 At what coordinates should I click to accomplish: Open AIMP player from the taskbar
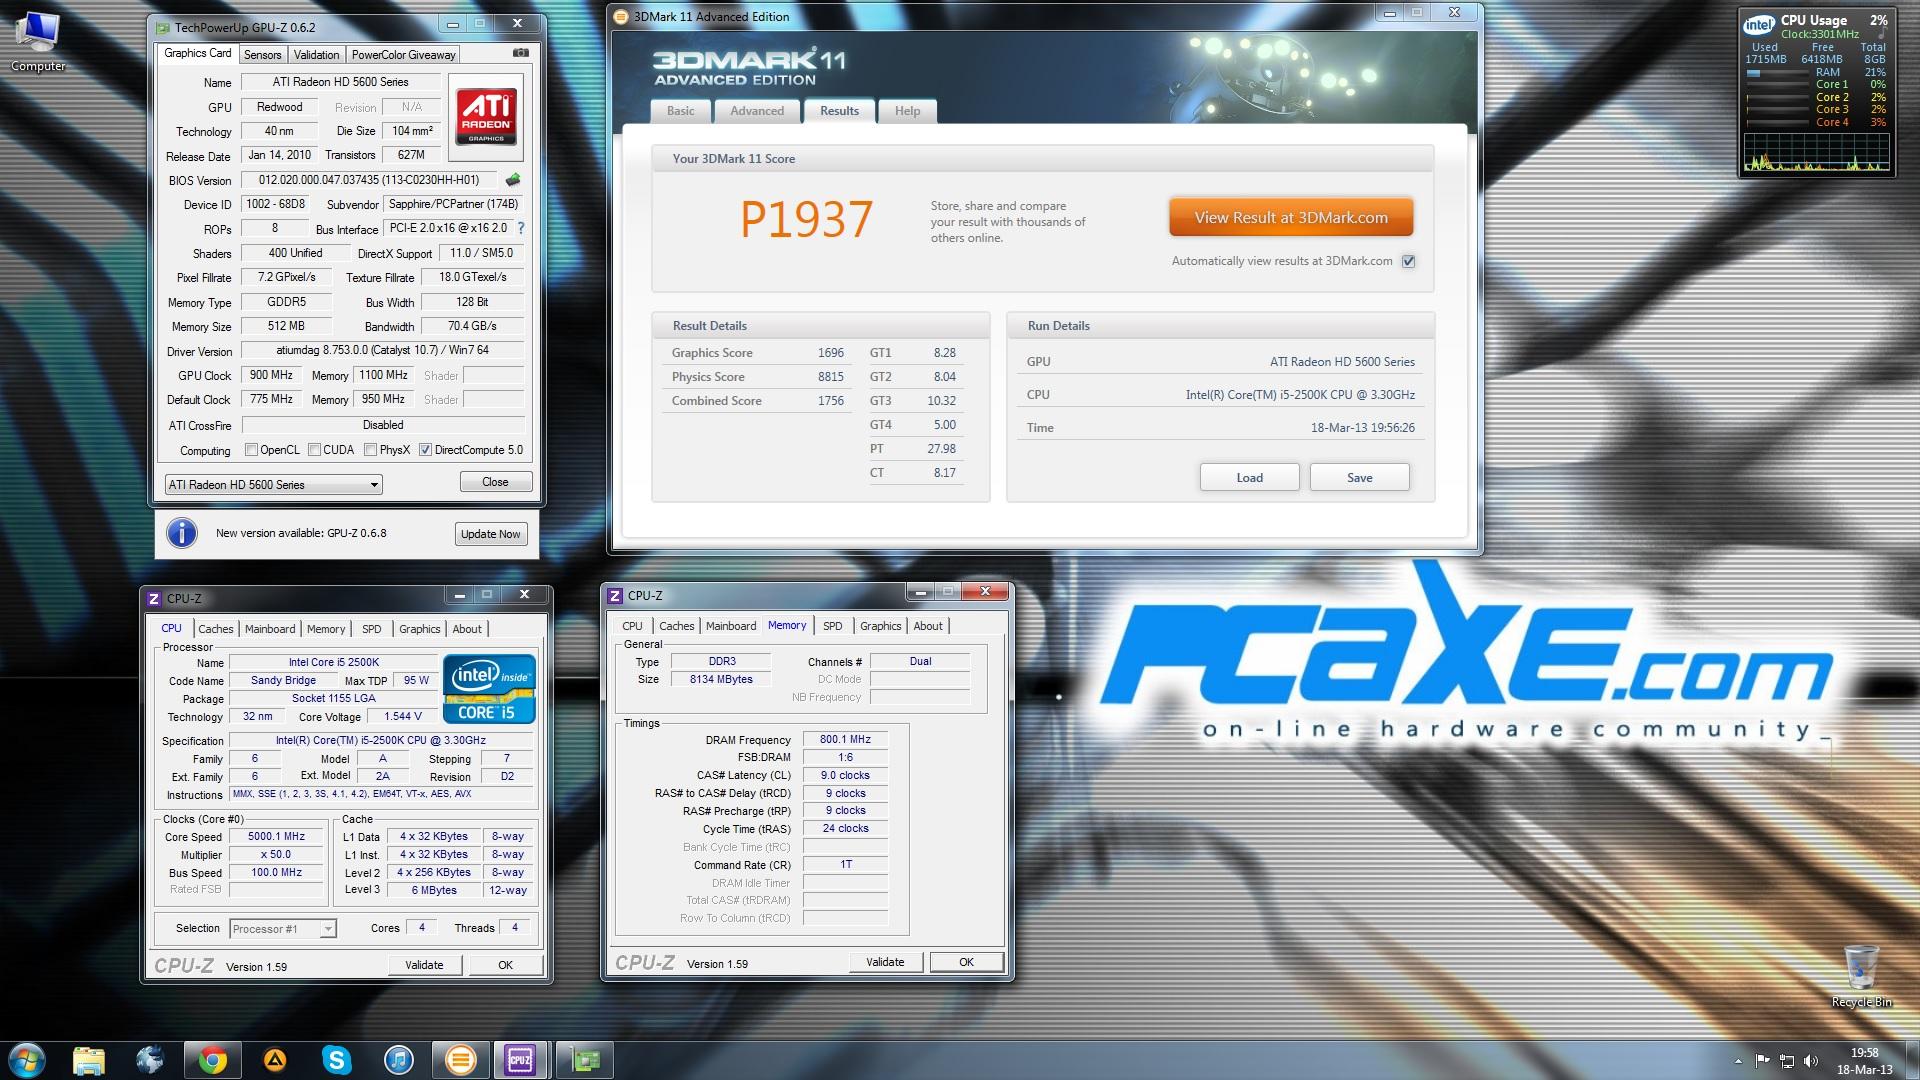pyautogui.click(x=275, y=1059)
